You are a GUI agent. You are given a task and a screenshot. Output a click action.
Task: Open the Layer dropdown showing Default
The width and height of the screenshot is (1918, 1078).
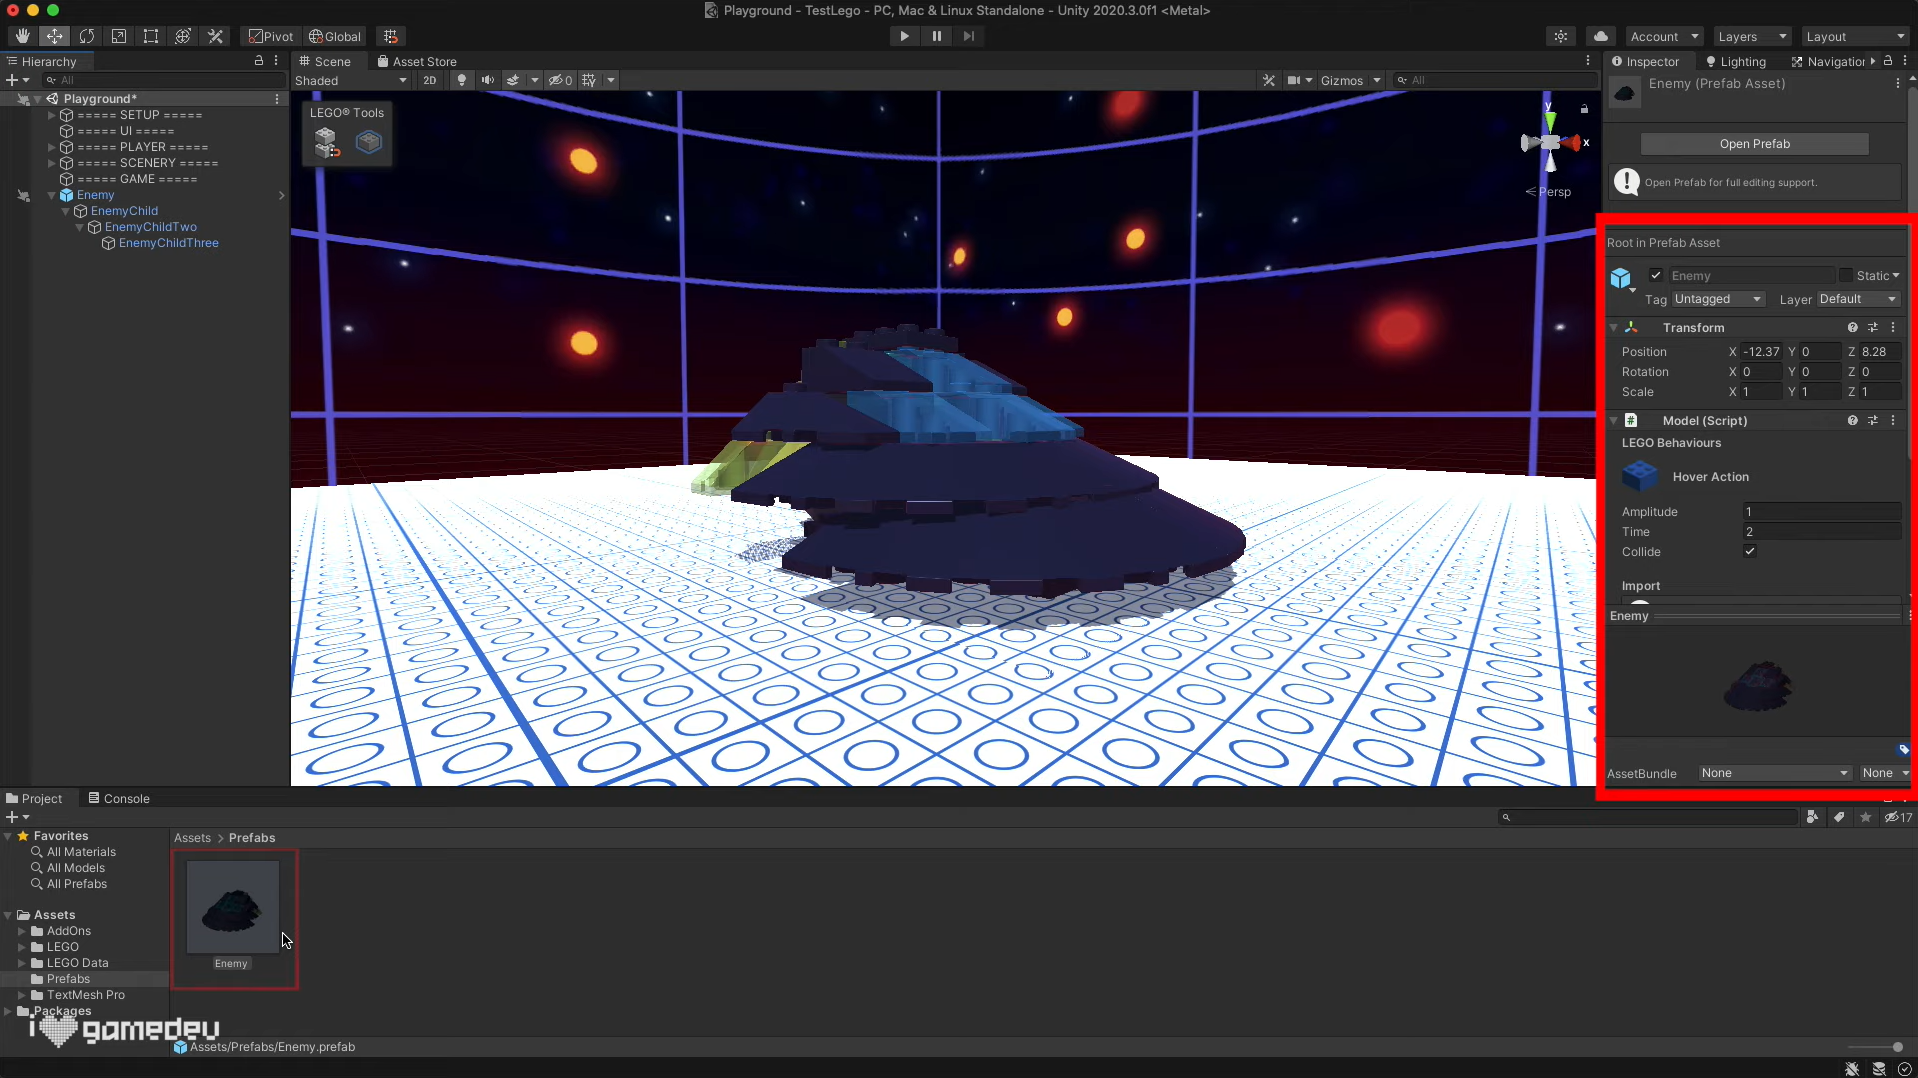pos(1857,299)
